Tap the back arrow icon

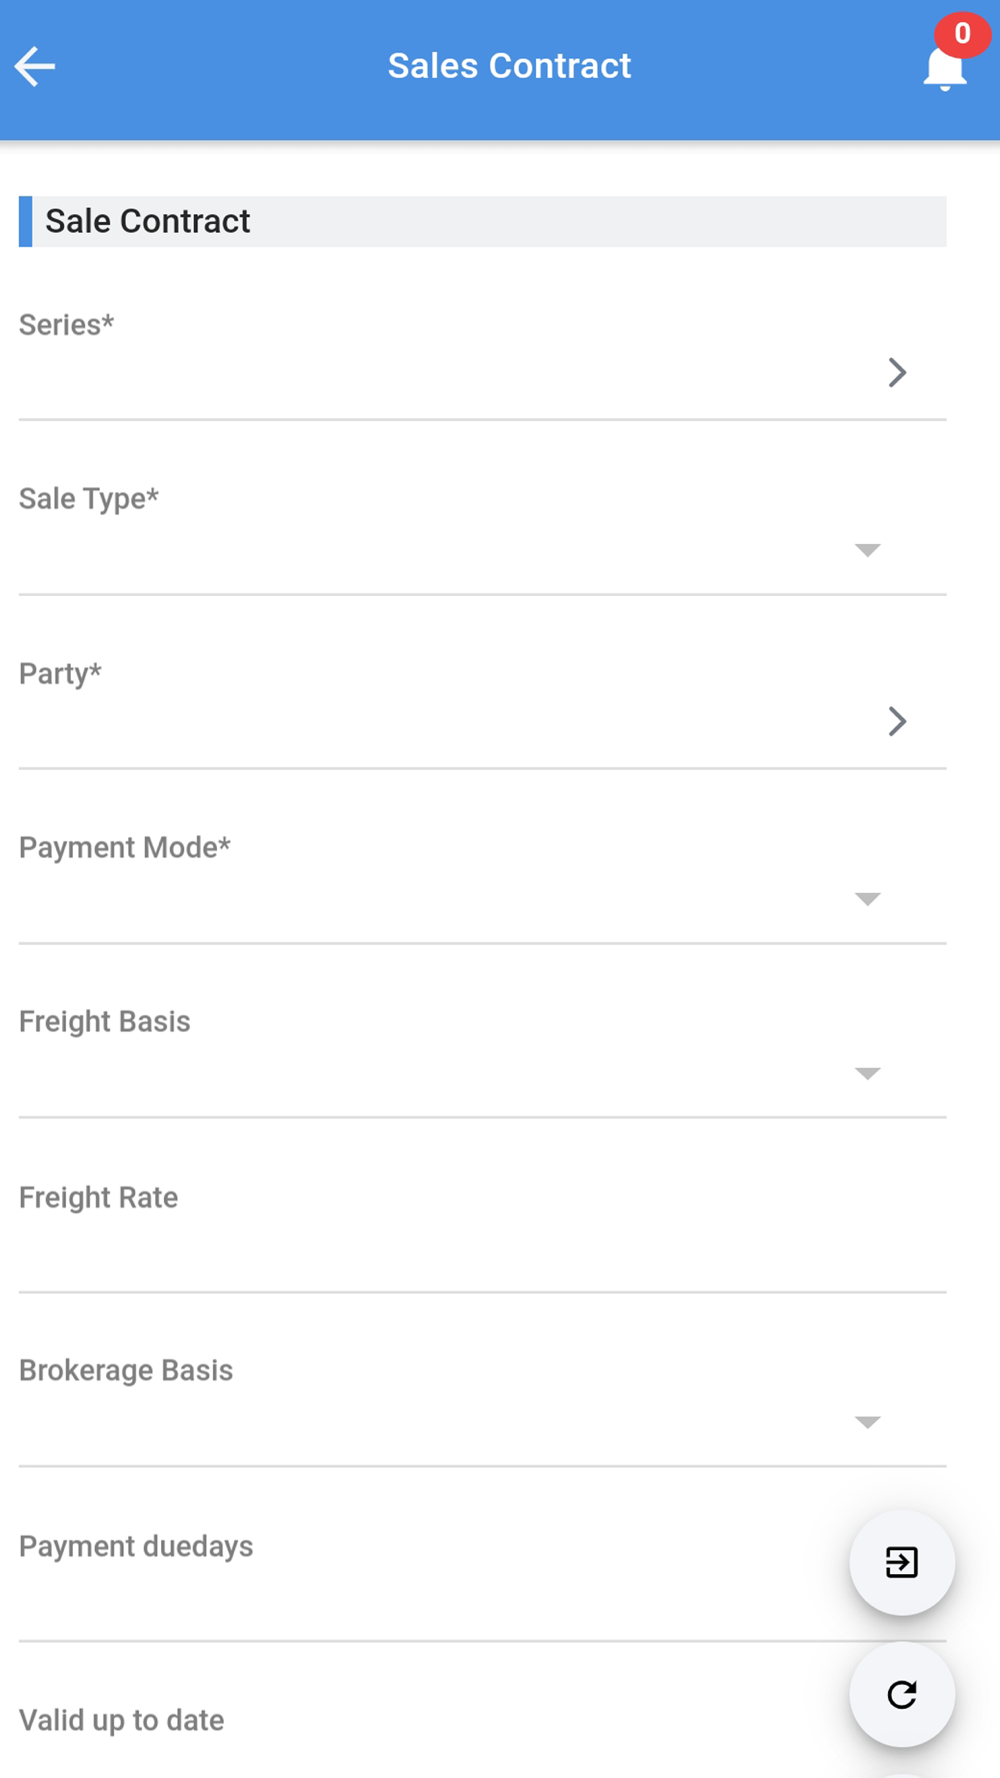(35, 67)
